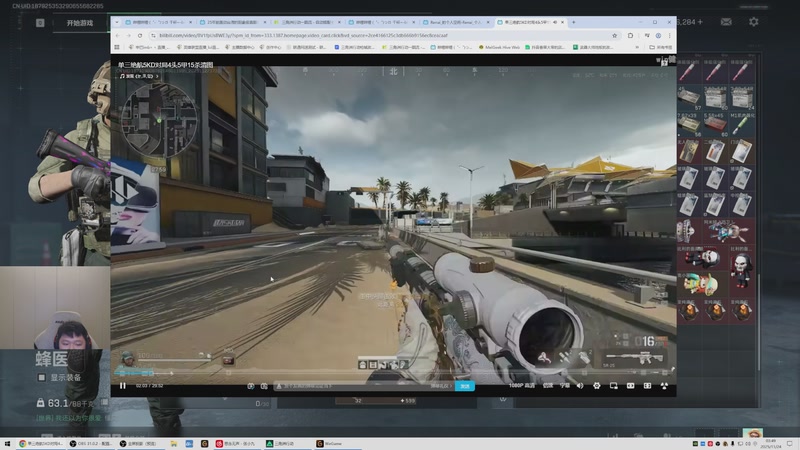Pause the Bilibili video playback
This screenshot has height=450, width=800.
tap(122, 386)
